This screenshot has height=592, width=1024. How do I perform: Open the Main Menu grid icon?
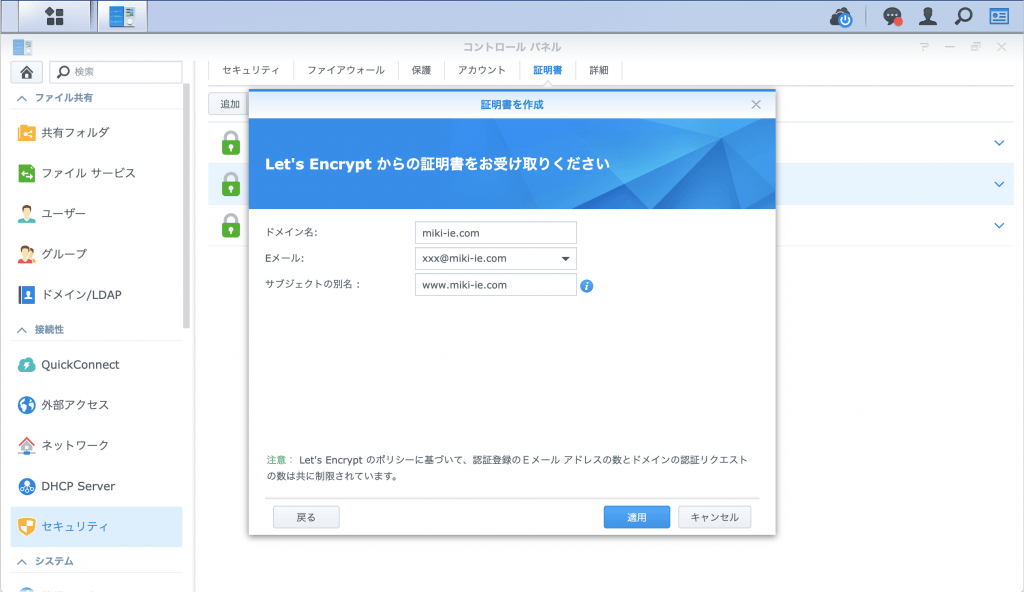[x=54, y=16]
